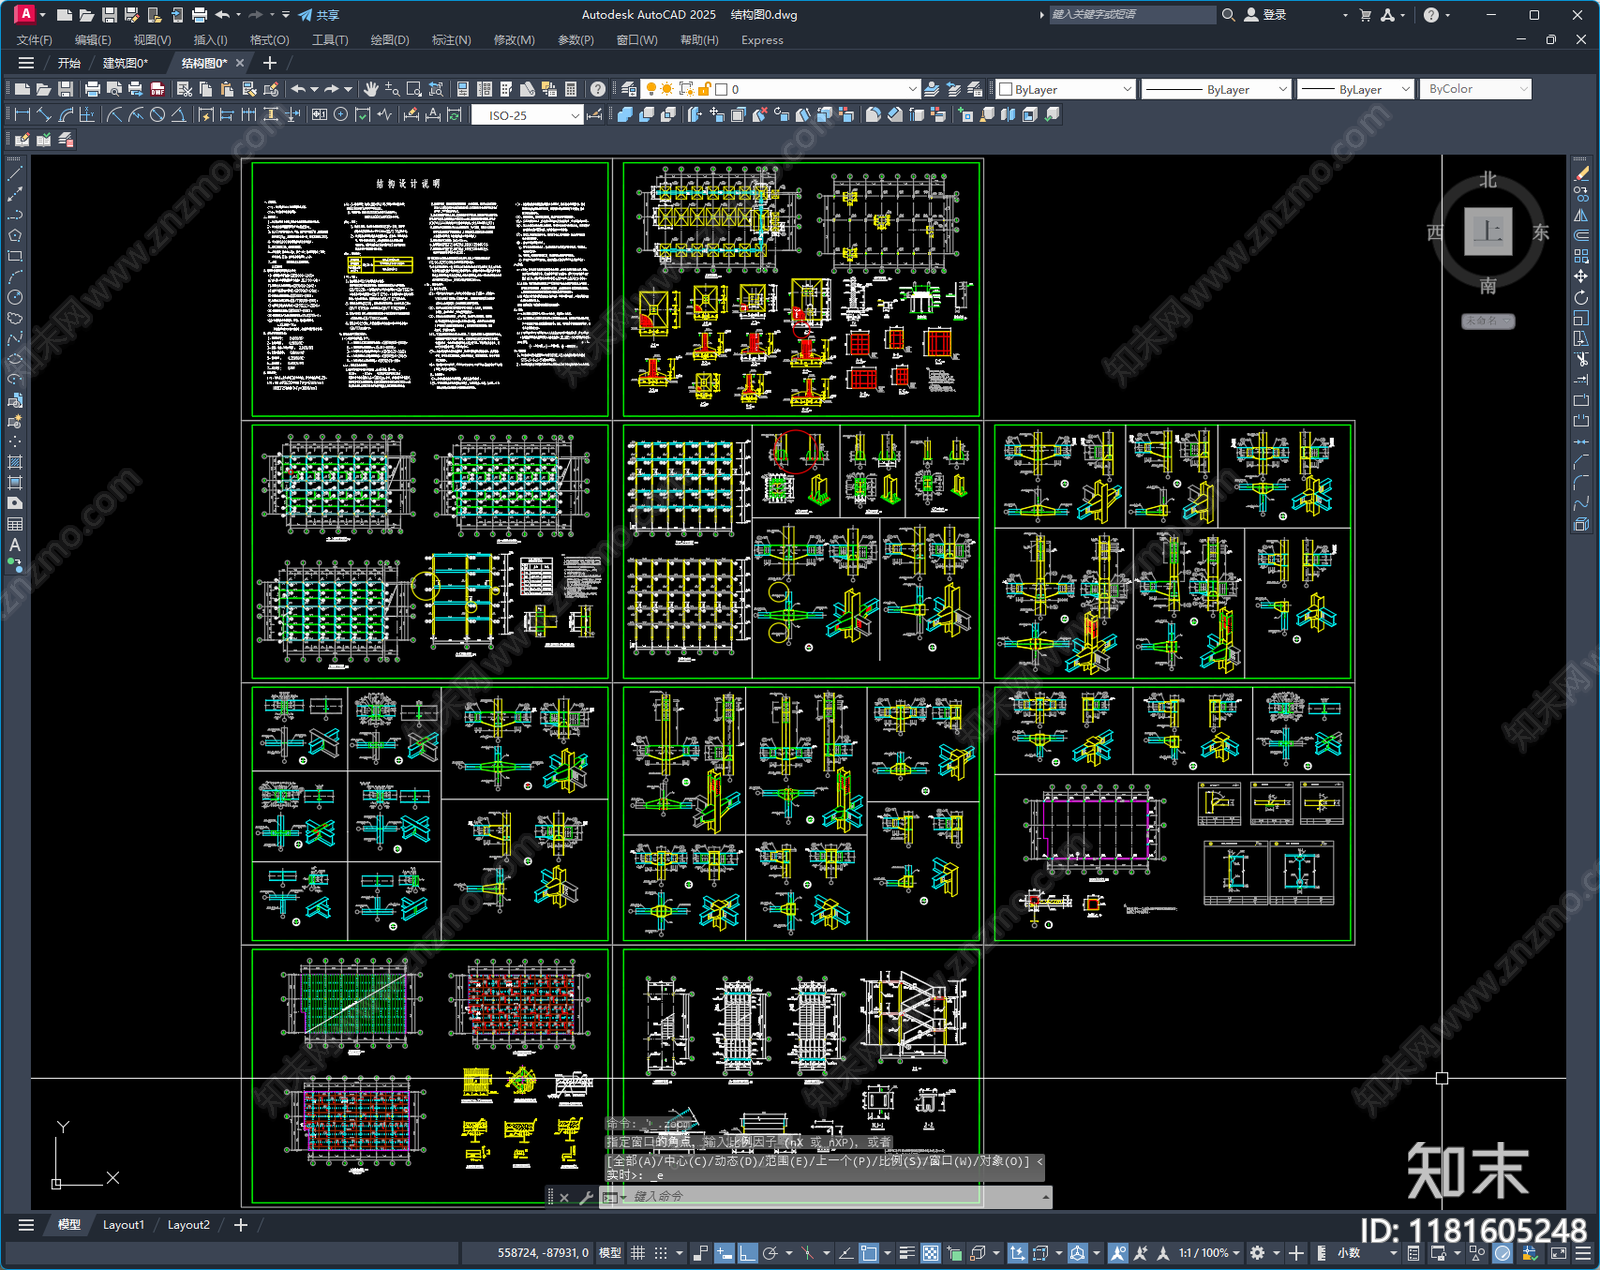Screen dimensions: 1600x1270
Task: Select the Line draw tool
Action: pos(15,174)
